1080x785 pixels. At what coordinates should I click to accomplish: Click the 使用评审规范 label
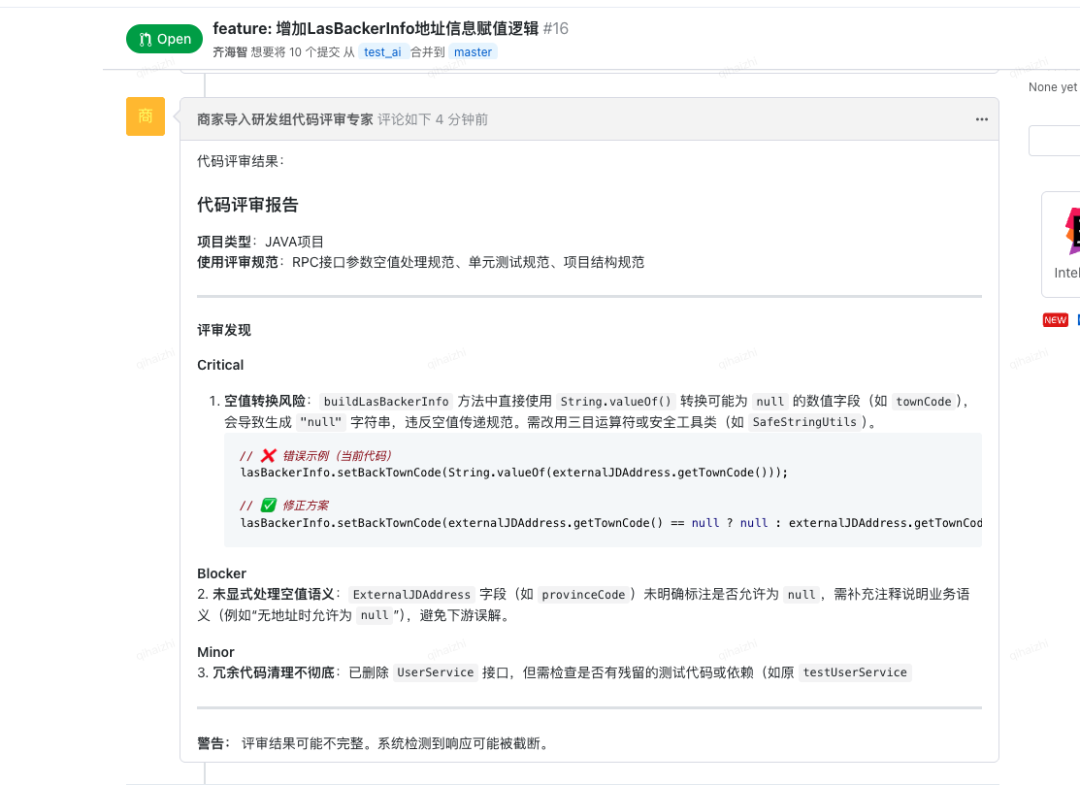click(x=238, y=262)
